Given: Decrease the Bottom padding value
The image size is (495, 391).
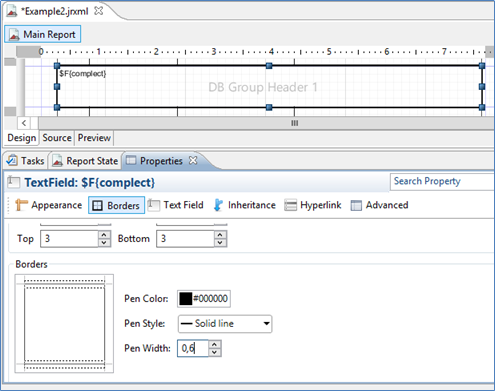Looking at the screenshot, I should point(220,243).
